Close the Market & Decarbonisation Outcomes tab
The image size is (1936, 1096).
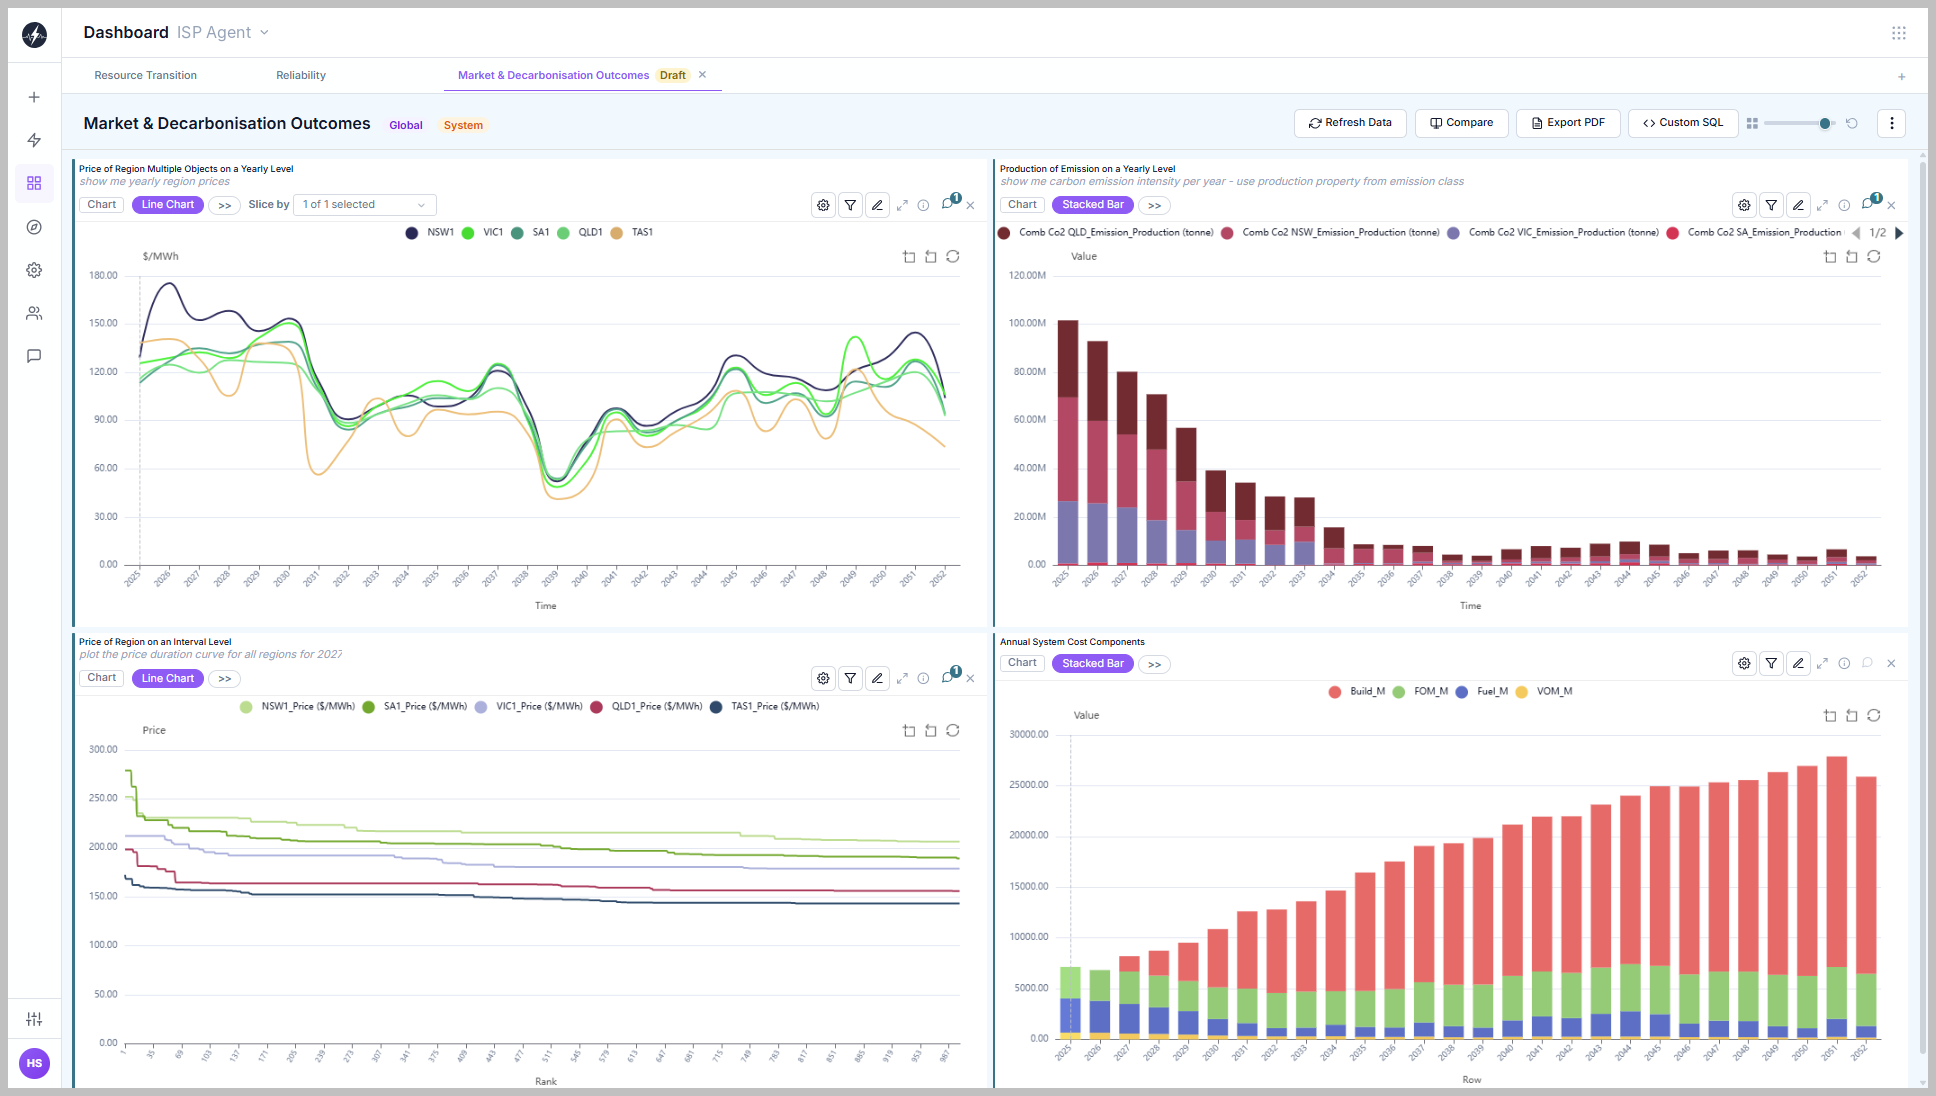tap(702, 75)
